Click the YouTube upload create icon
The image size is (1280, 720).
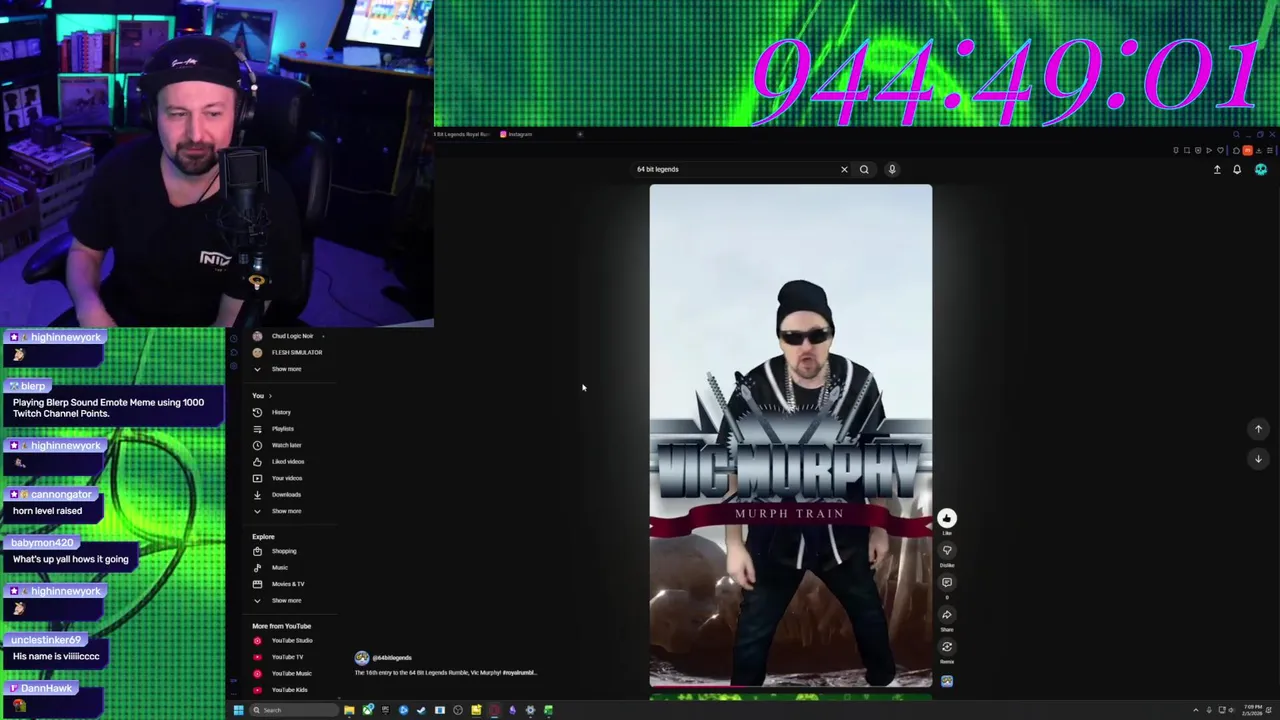1217,170
